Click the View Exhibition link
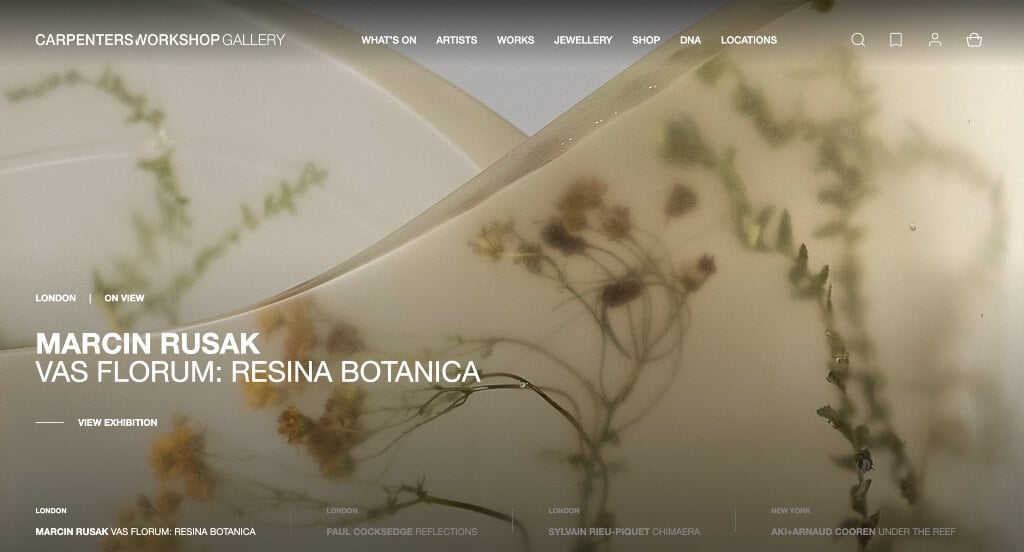1024x552 pixels. tap(118, 423)
